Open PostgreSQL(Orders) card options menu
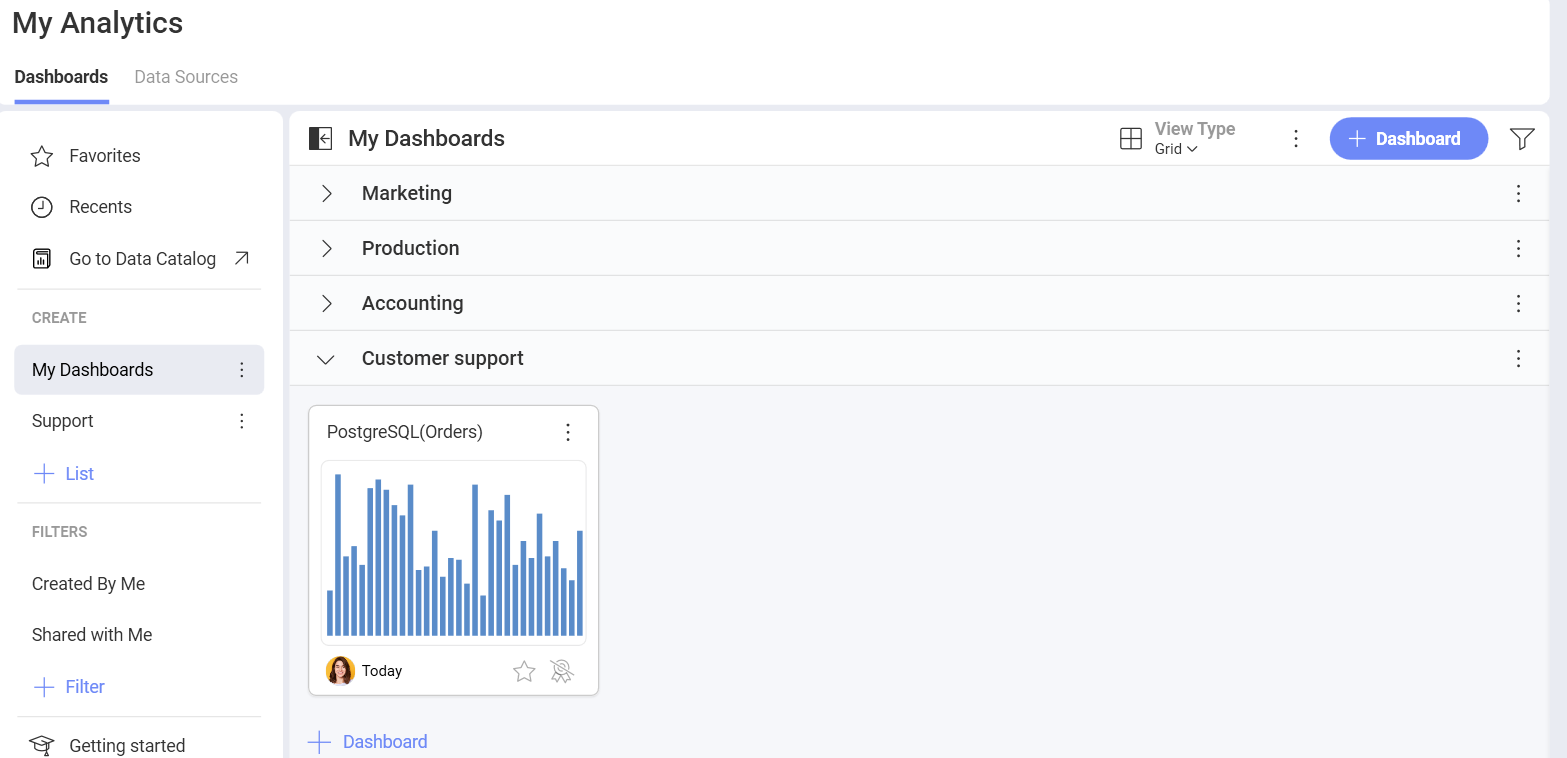The width and height of the screenshot is (1567, 758). (568, 432)
